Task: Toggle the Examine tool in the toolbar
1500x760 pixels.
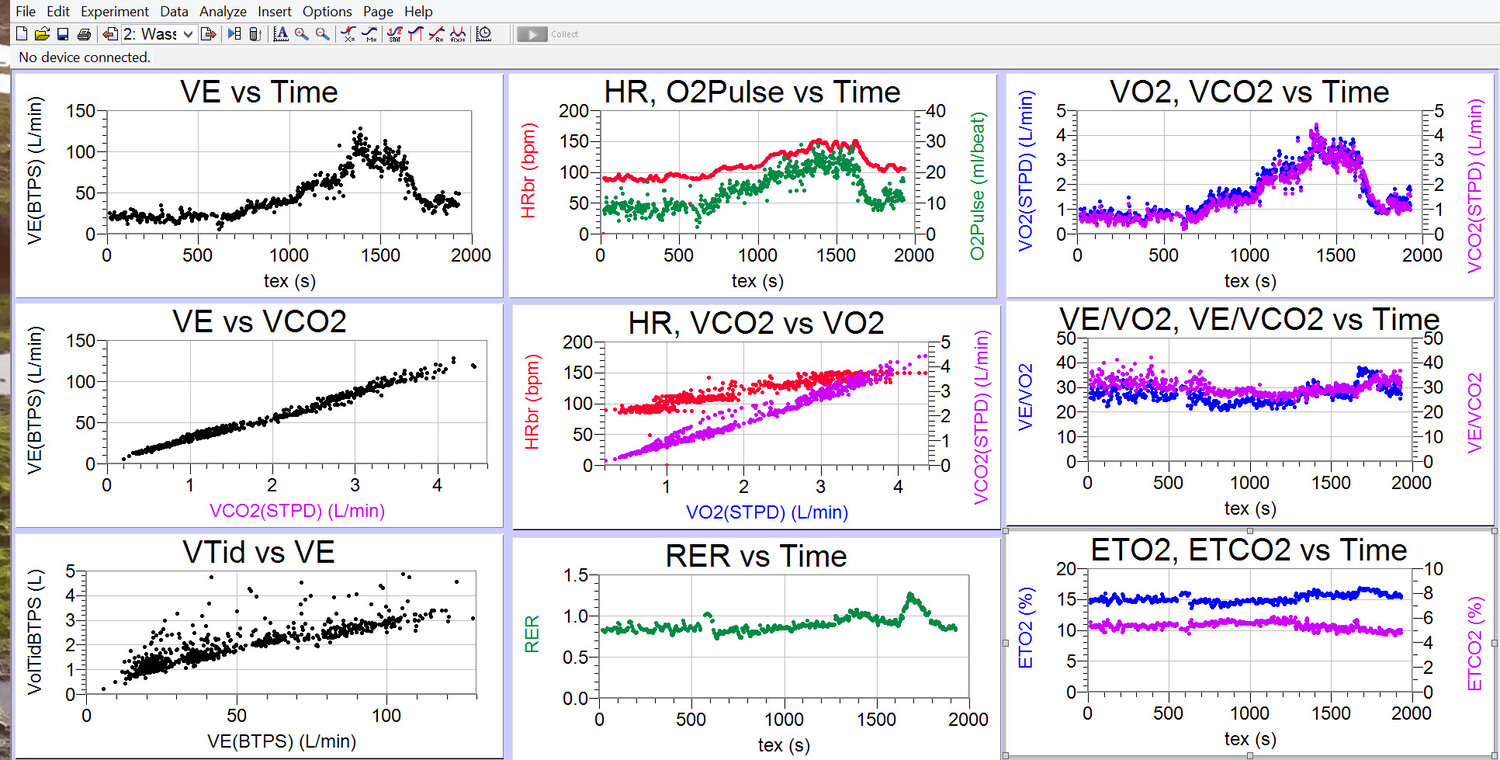Action: (349, 34)
